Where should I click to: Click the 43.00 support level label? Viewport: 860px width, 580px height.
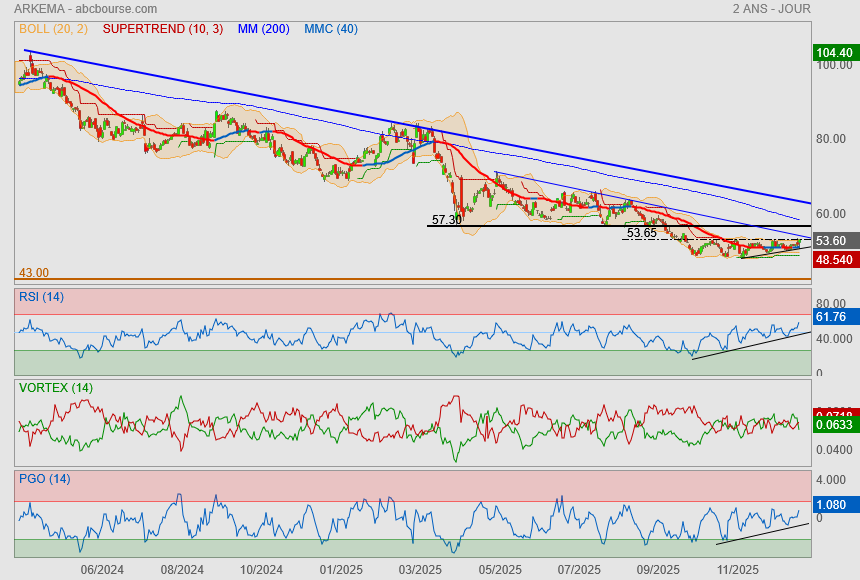(x=34, y=272)
